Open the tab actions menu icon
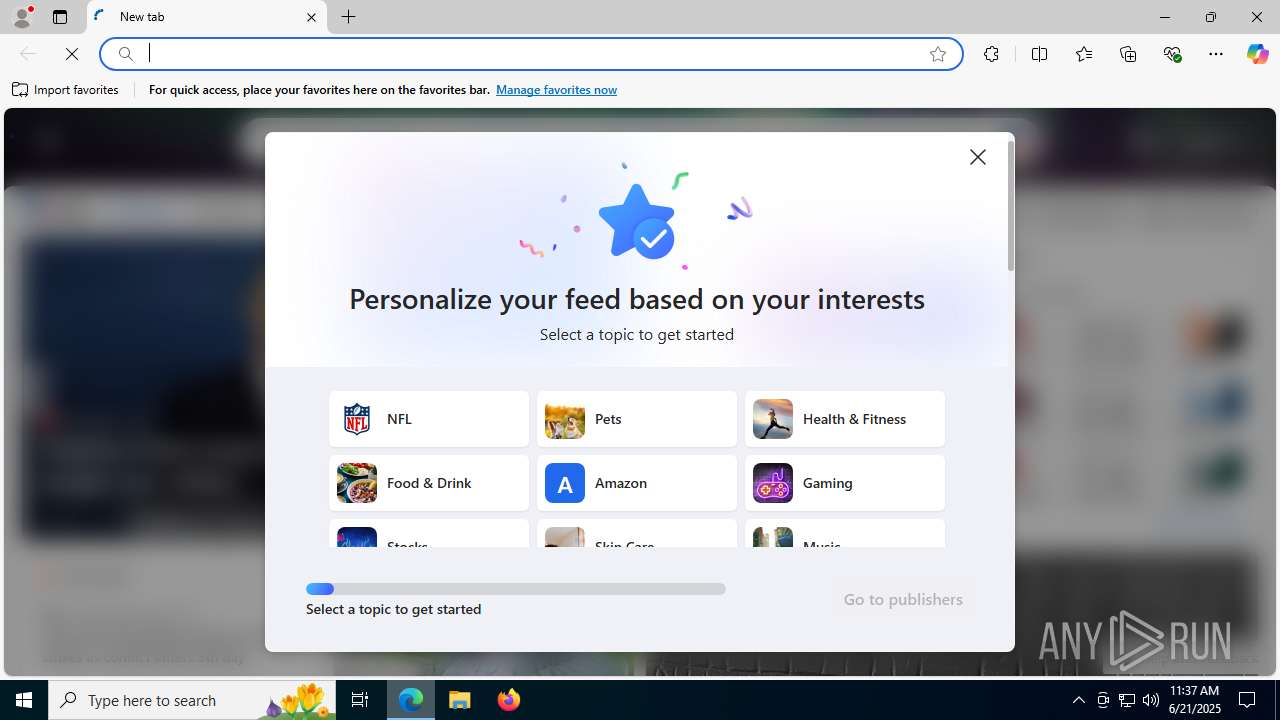 60,17
